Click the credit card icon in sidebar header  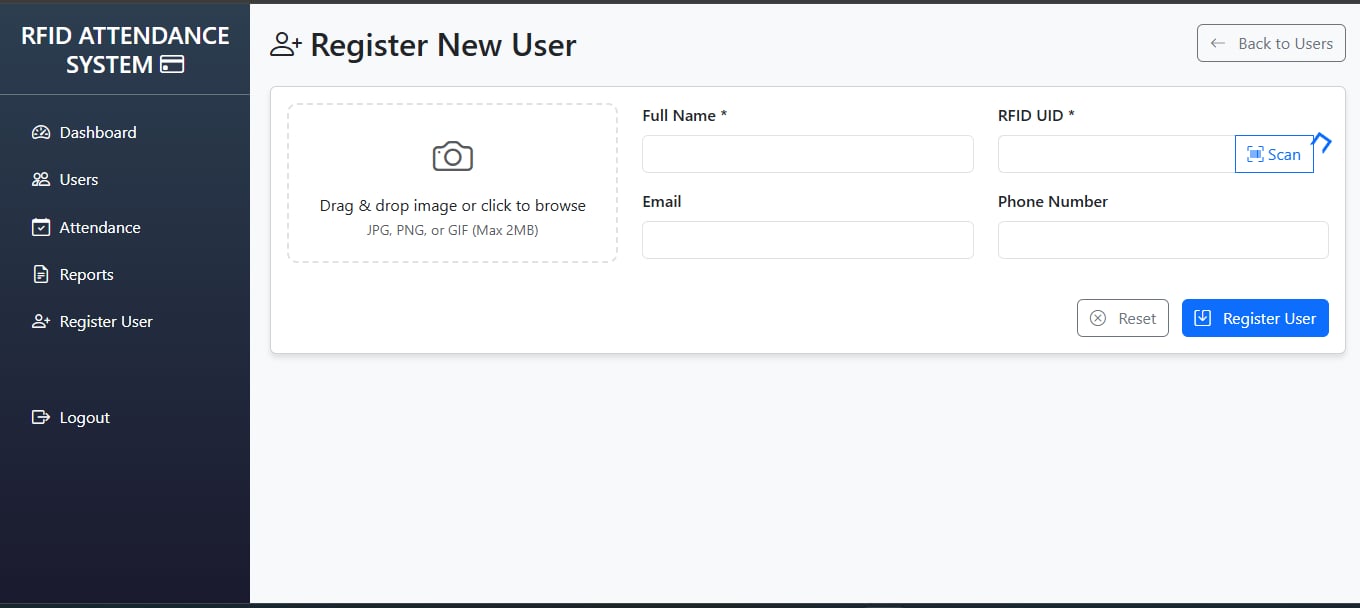172,65
